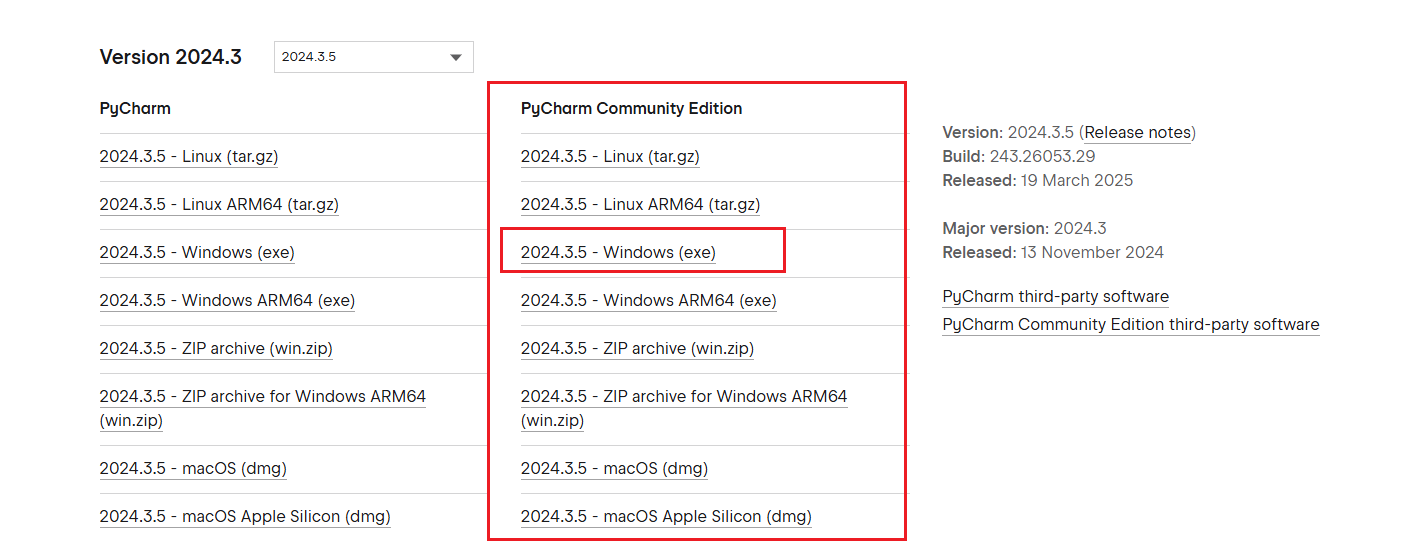Click the Major version 2024.3 text
The width and height of the screenshot is (1403, 560).
(x=1025, y=229)
